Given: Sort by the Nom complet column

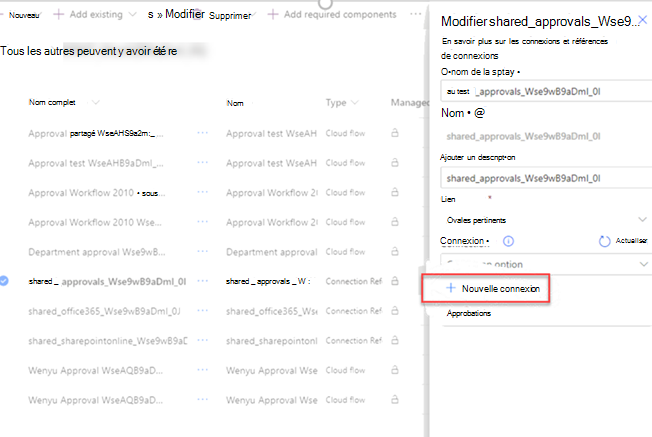Looking at the screenshot, I should (52, 102).
